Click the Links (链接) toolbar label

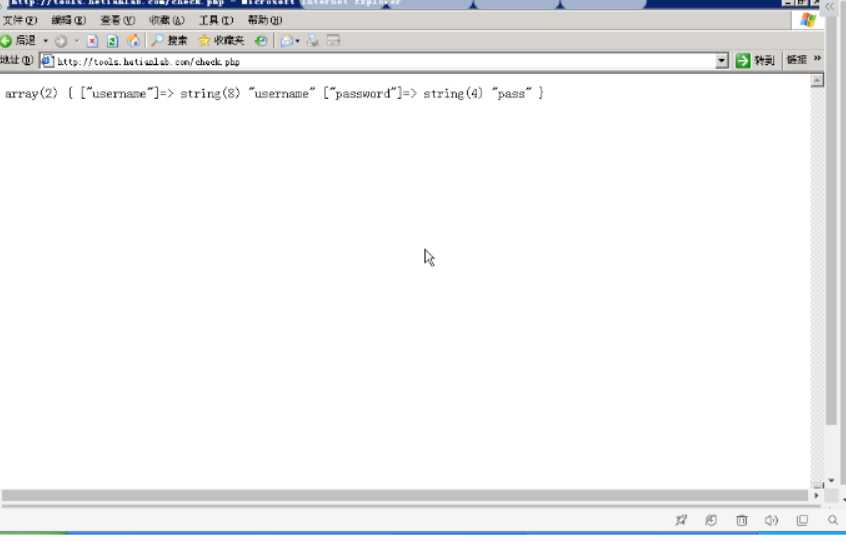click(796, 60)
